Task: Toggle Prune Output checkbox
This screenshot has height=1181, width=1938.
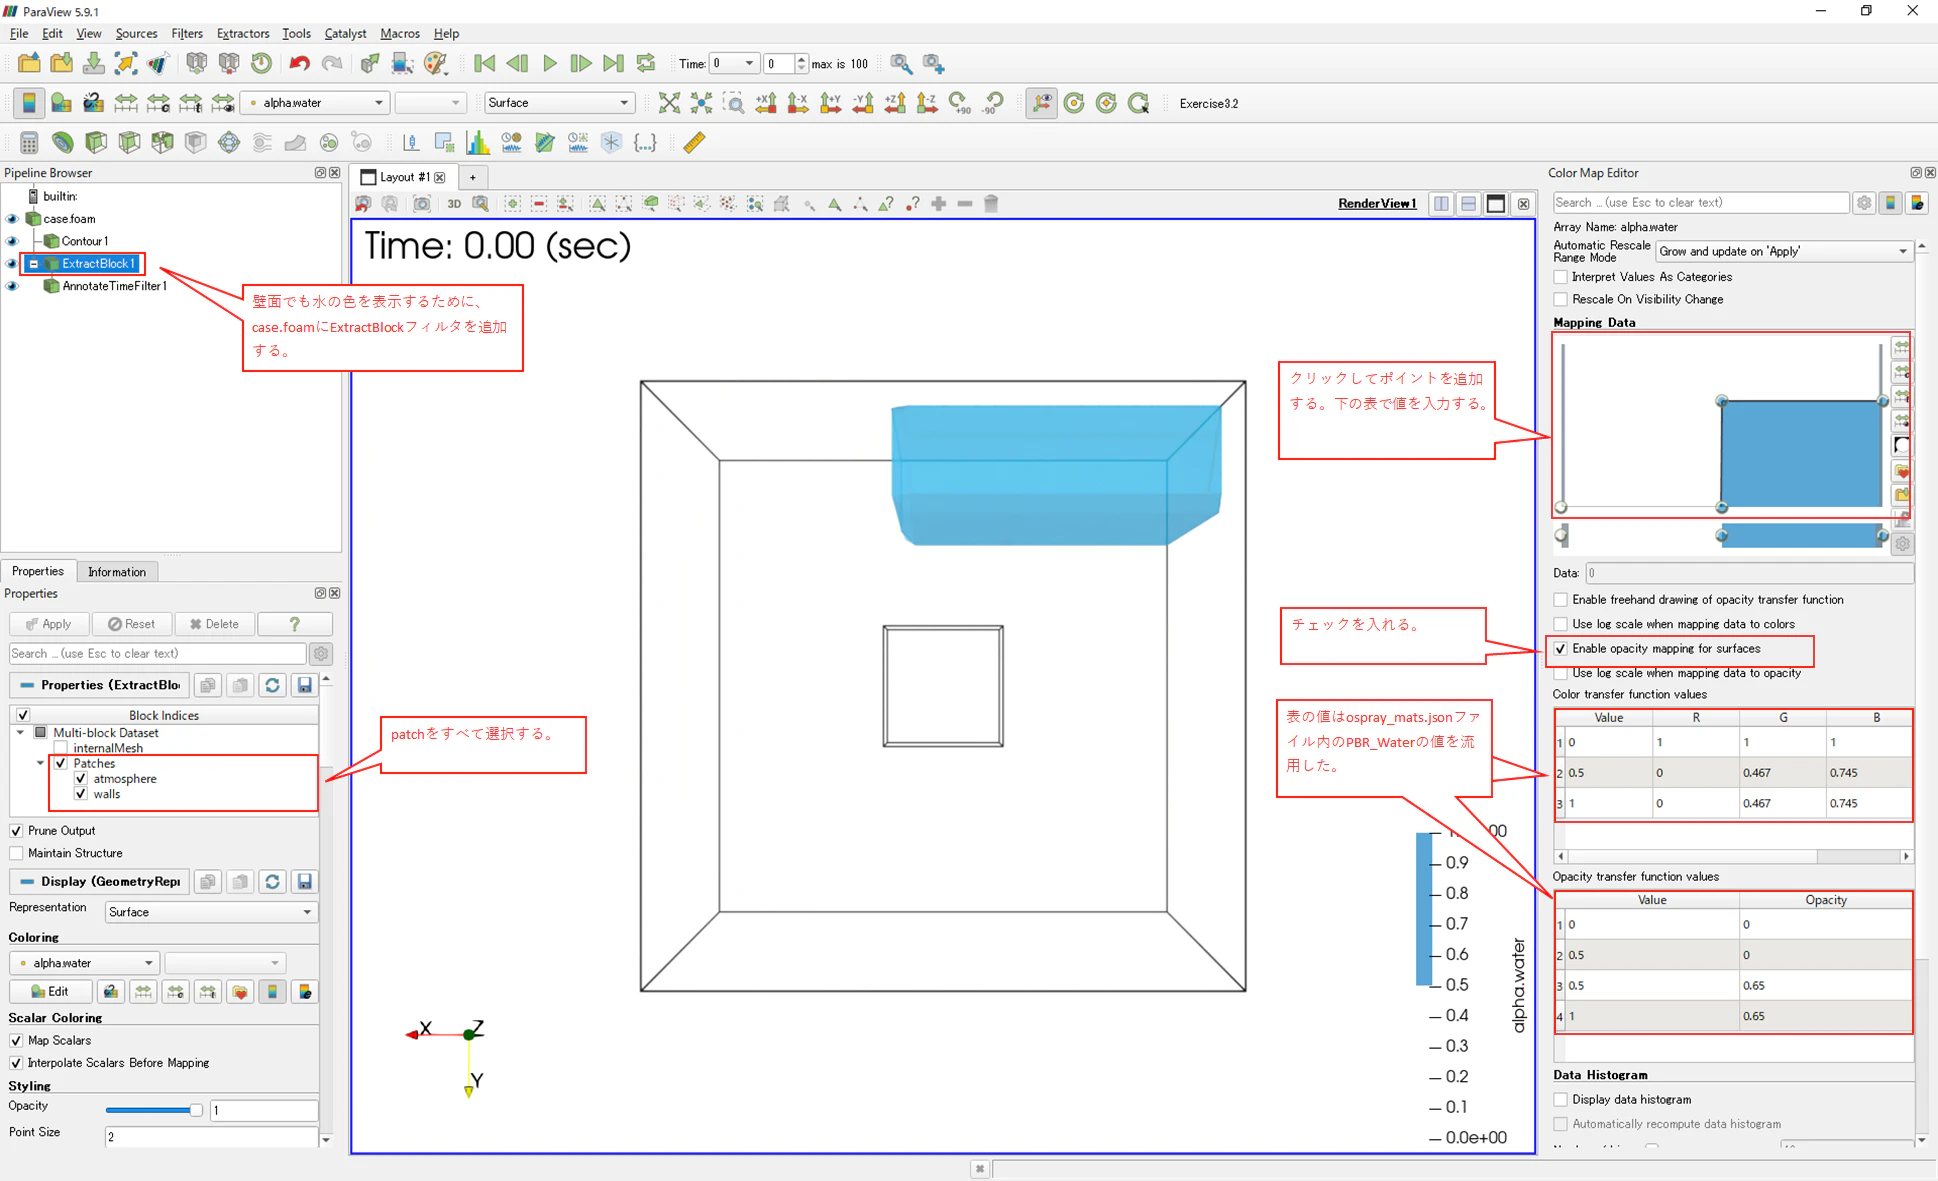Action: (x=16, y=831)
